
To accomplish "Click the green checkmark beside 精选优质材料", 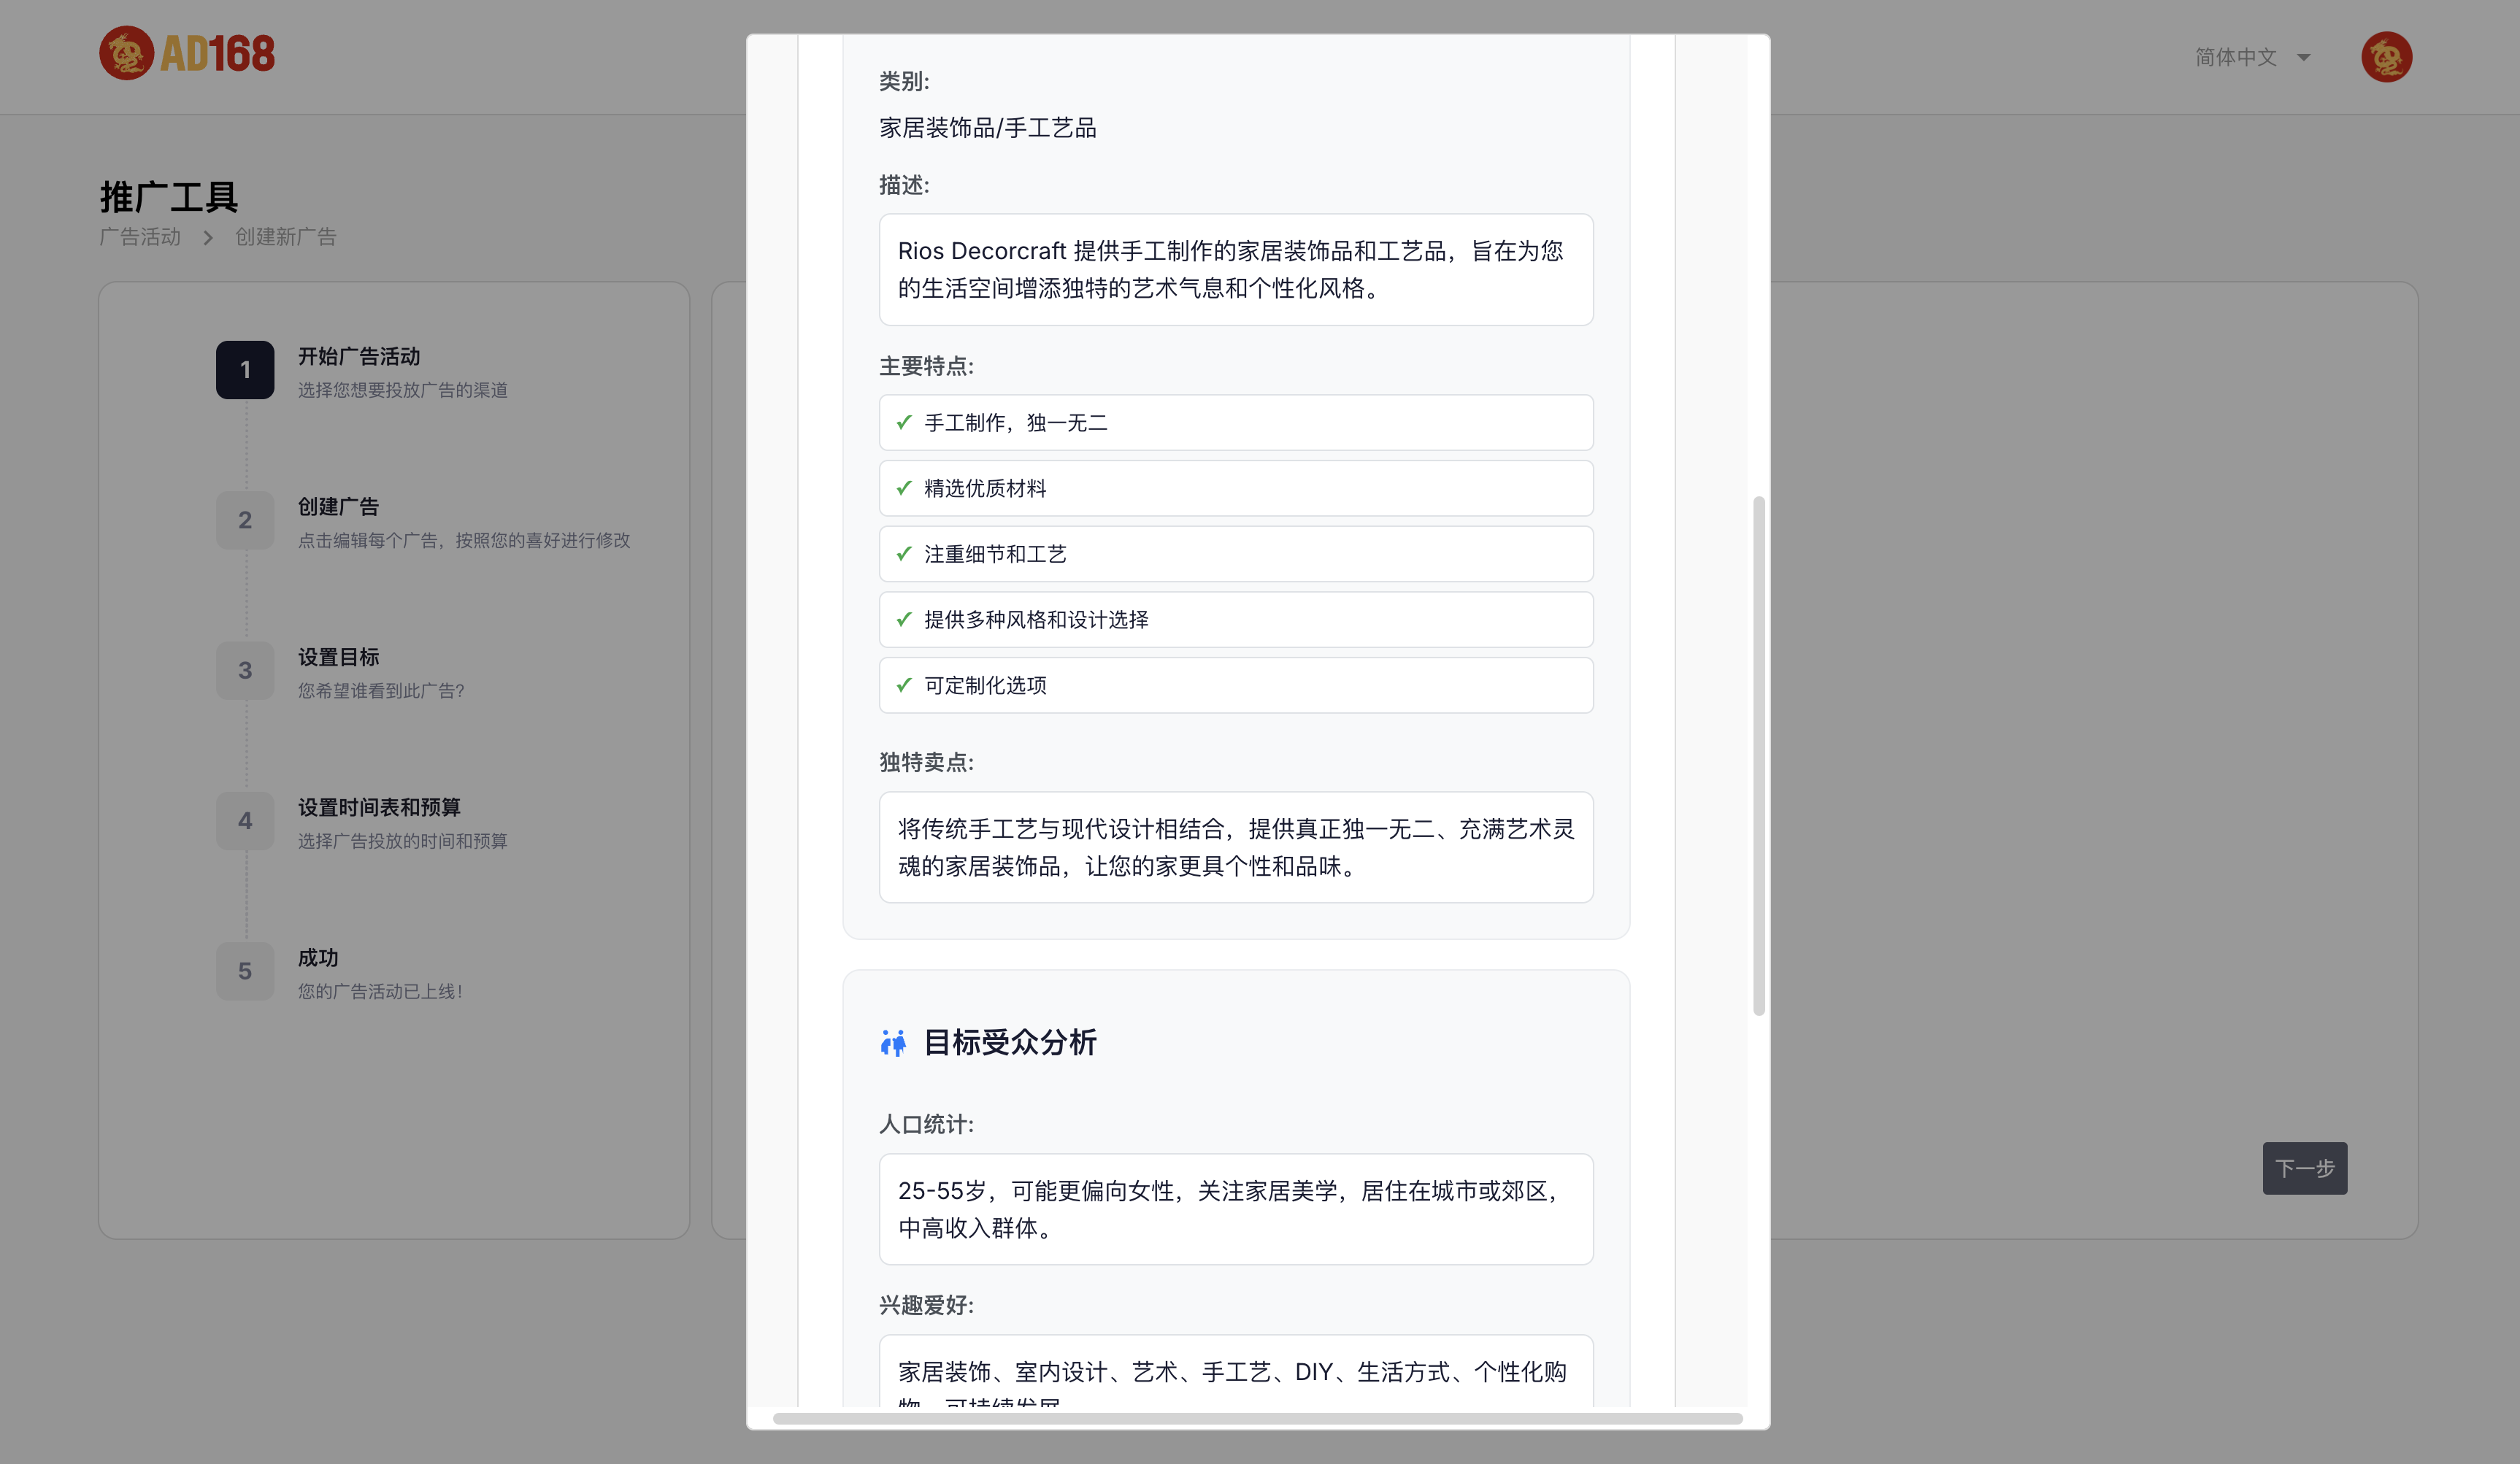I will pyautogui.click(x=904, y=488).
